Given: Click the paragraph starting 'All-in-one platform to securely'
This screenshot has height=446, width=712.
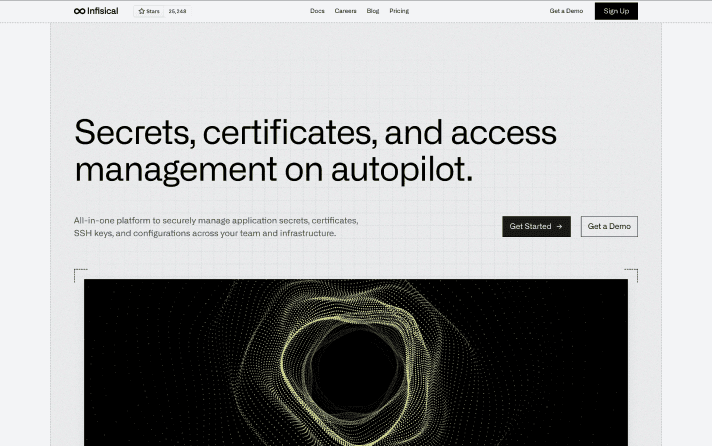Looking at the screenshot, I should [x=216, y=227].
